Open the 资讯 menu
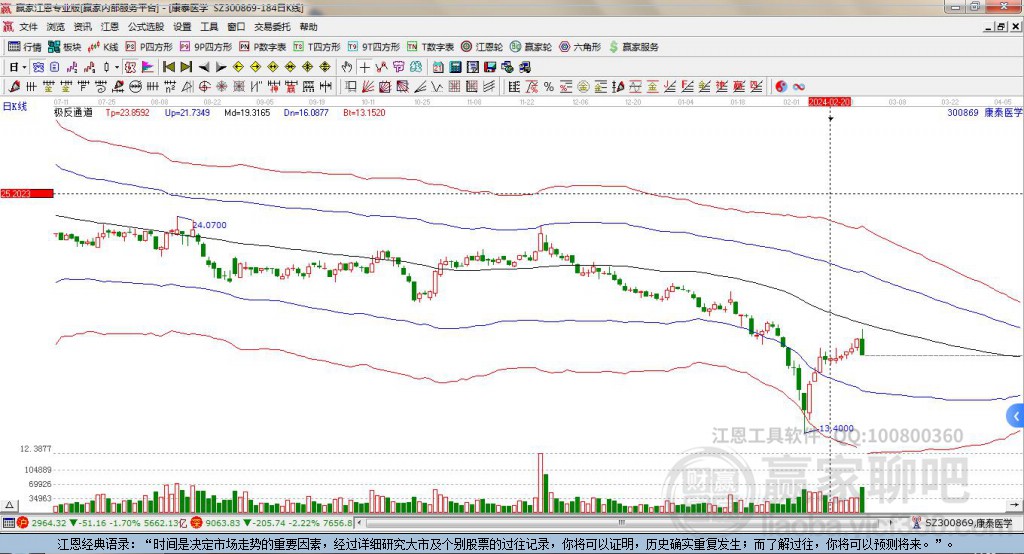Screen dimensions: 1024x554 83,27
